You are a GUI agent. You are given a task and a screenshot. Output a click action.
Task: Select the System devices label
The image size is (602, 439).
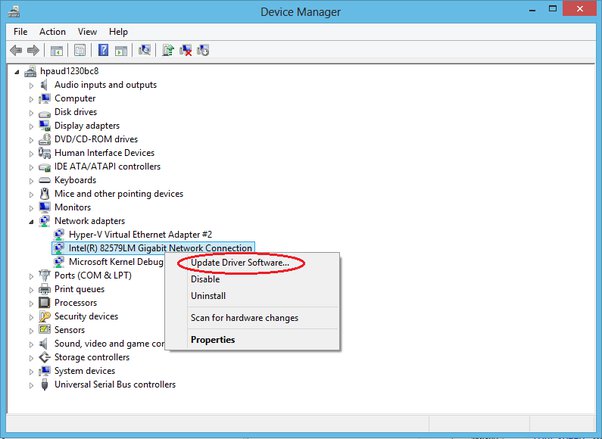click(x=84, y=371)
